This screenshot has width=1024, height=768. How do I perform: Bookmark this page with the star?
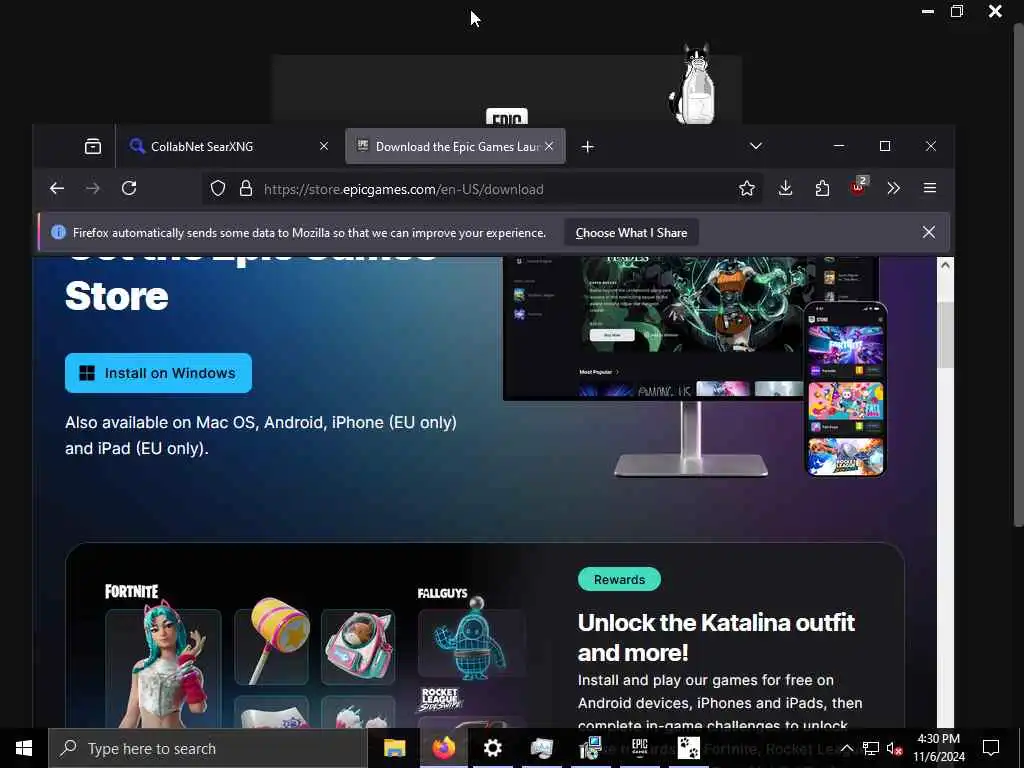coord(746,189)
